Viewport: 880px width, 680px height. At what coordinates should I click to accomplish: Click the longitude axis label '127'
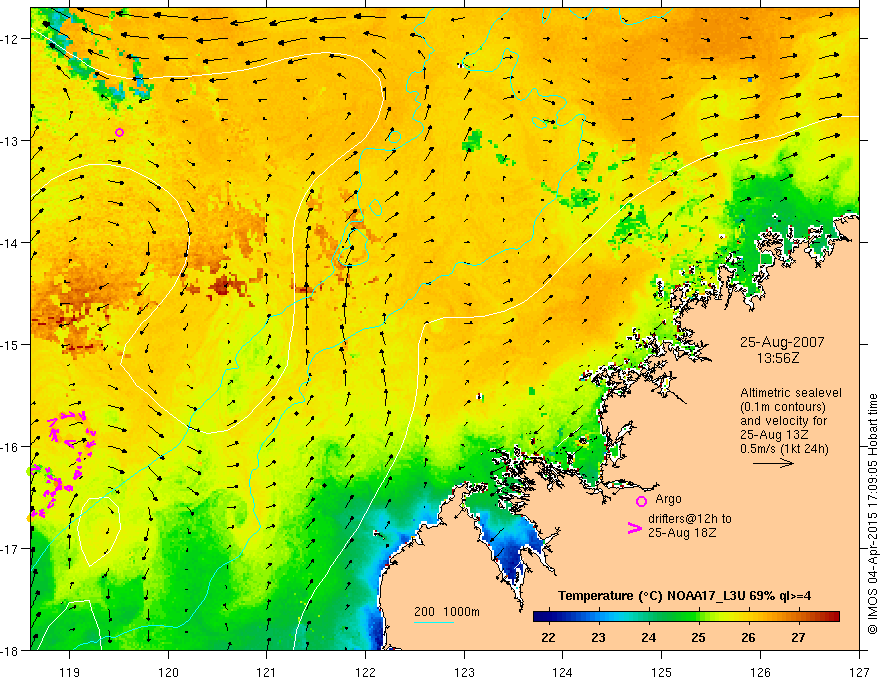click(x=859, y=672)
